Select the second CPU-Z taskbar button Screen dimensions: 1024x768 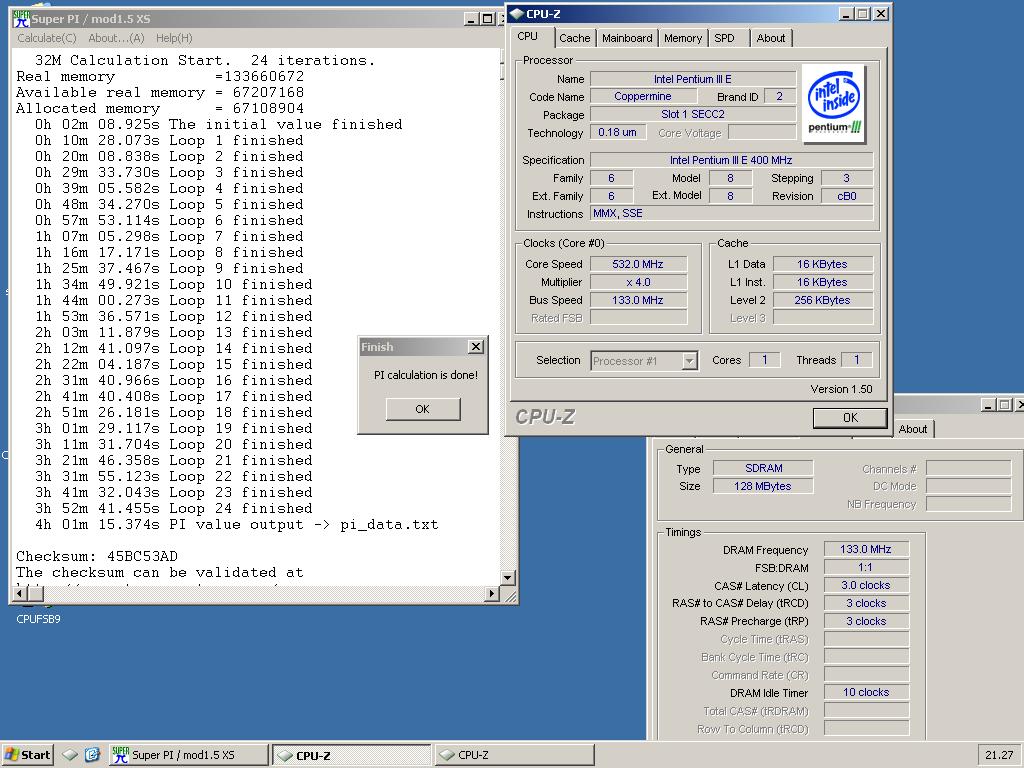pyautogui.click(x=515, y=755)
